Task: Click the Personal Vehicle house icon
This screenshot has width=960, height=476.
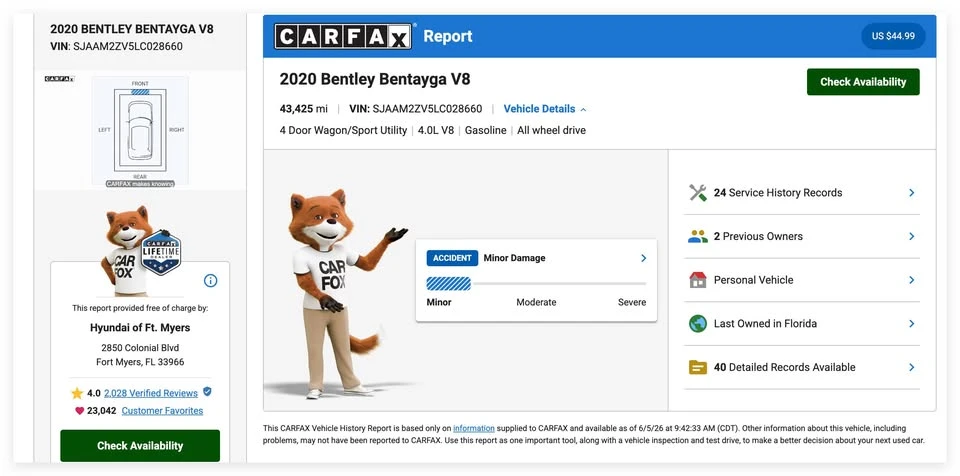Action: pyautogui.click(x=697, y=280)
